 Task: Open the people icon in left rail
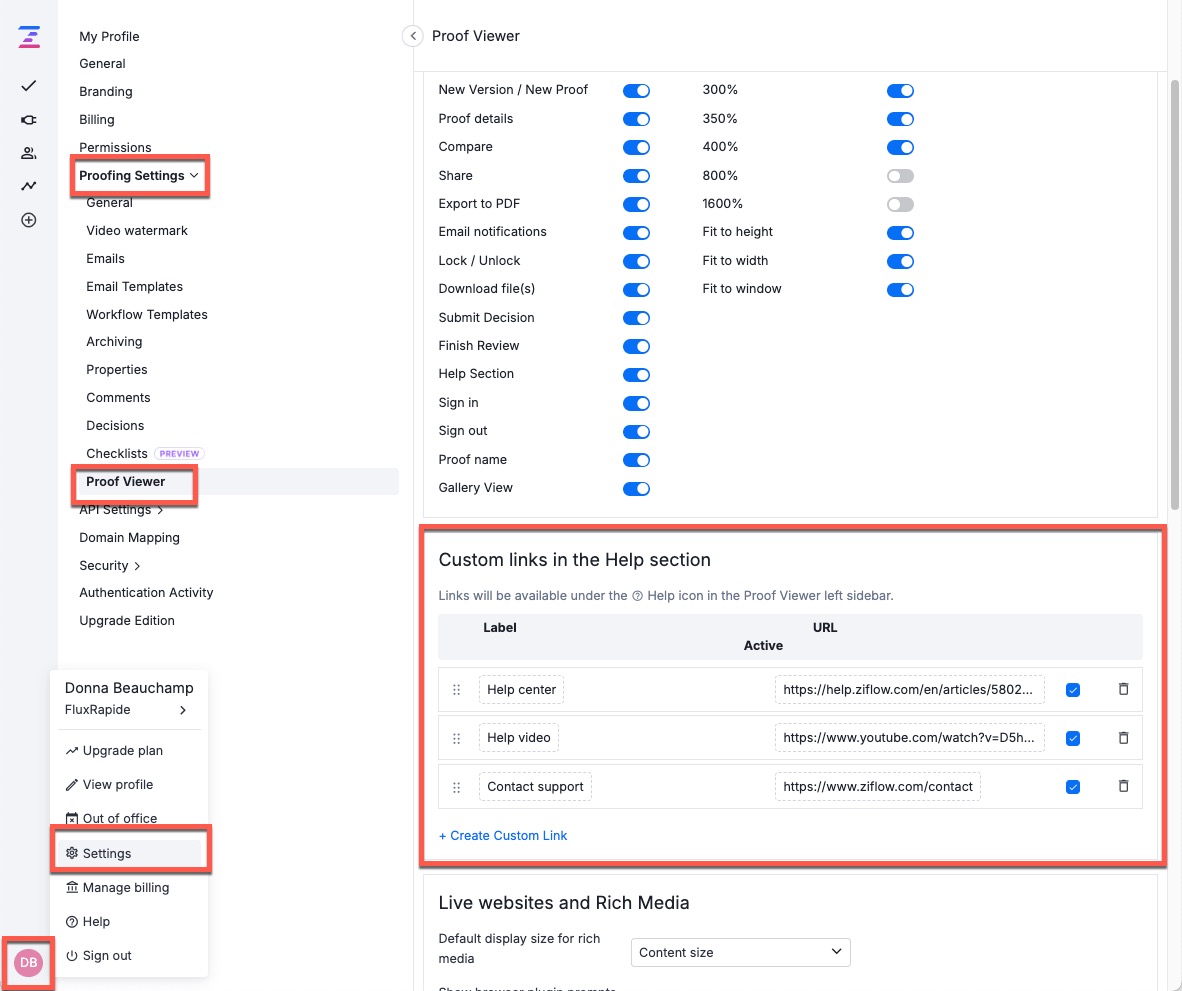pyautogui.click(x=29, y=153)
